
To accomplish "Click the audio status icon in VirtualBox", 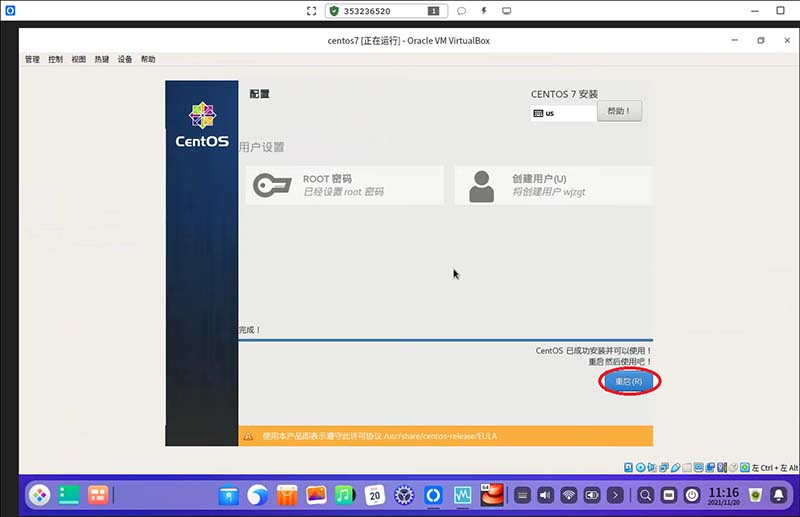I will click(652, 467).
